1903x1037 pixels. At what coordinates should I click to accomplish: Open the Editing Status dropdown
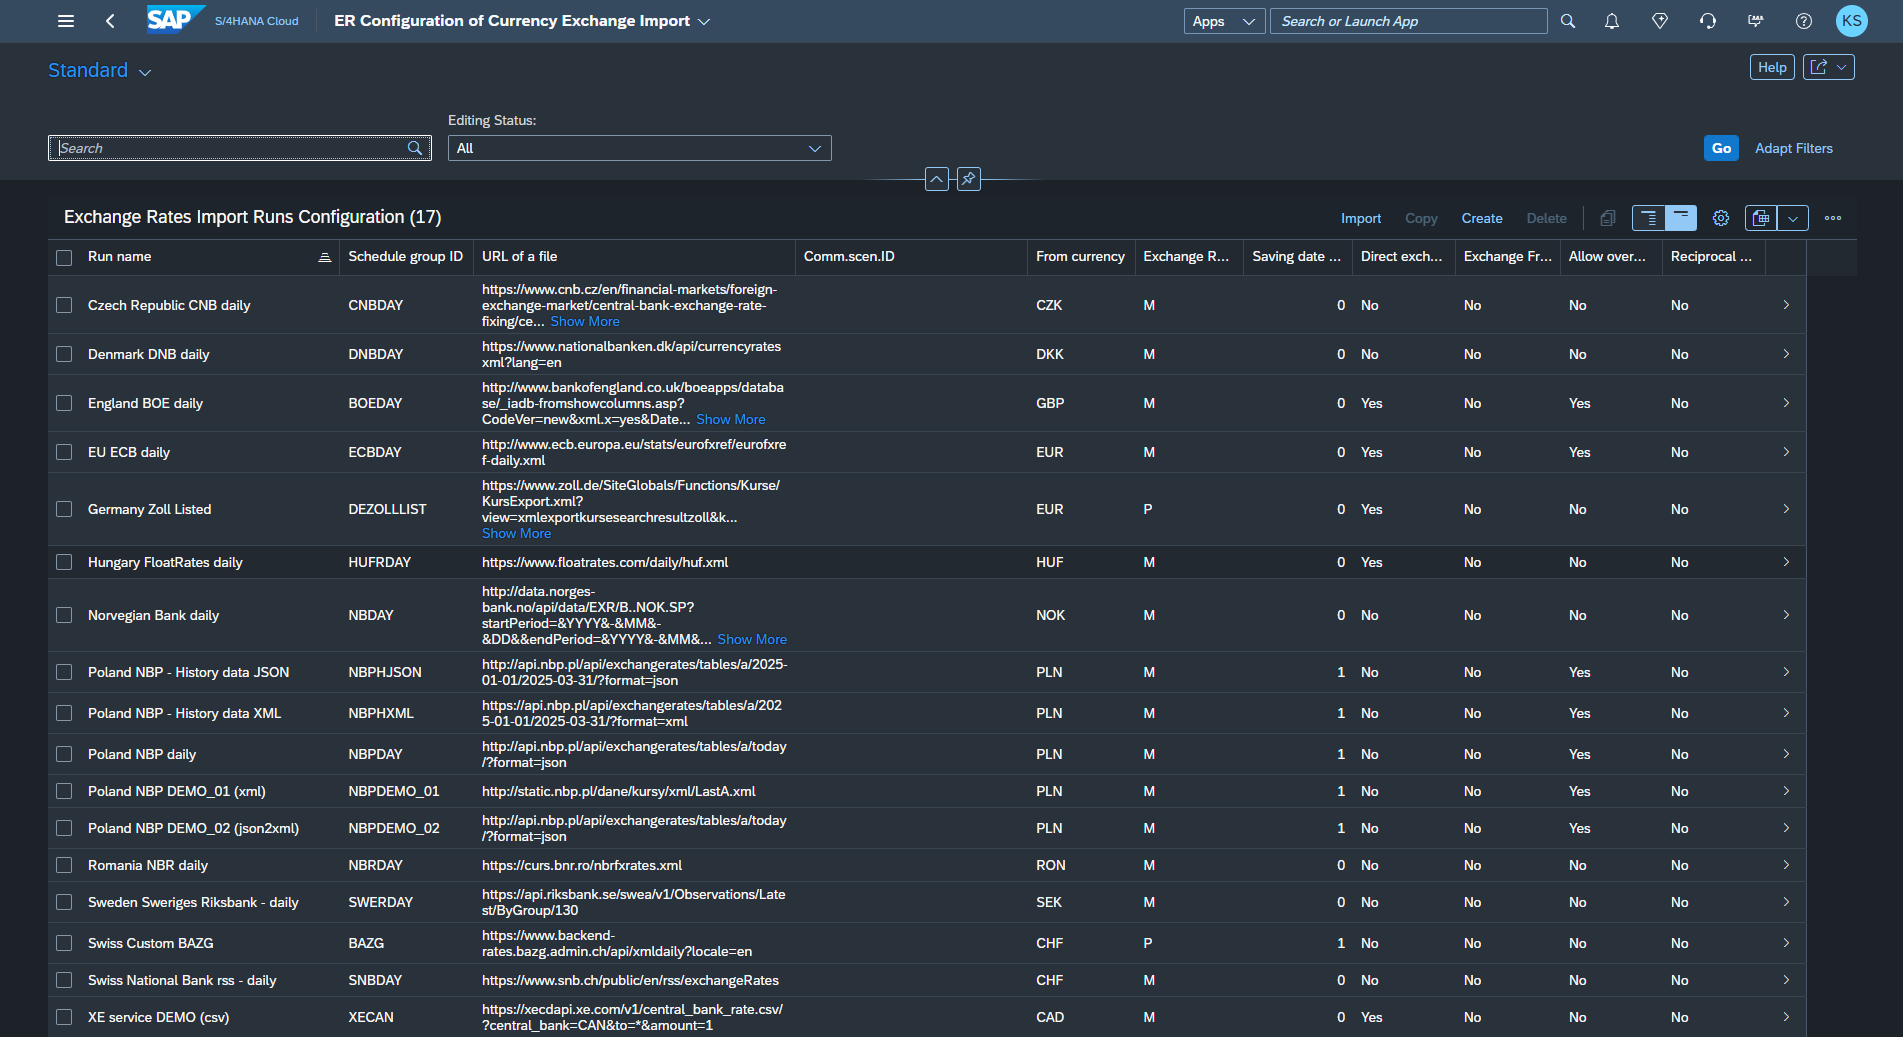click(639, 148)
